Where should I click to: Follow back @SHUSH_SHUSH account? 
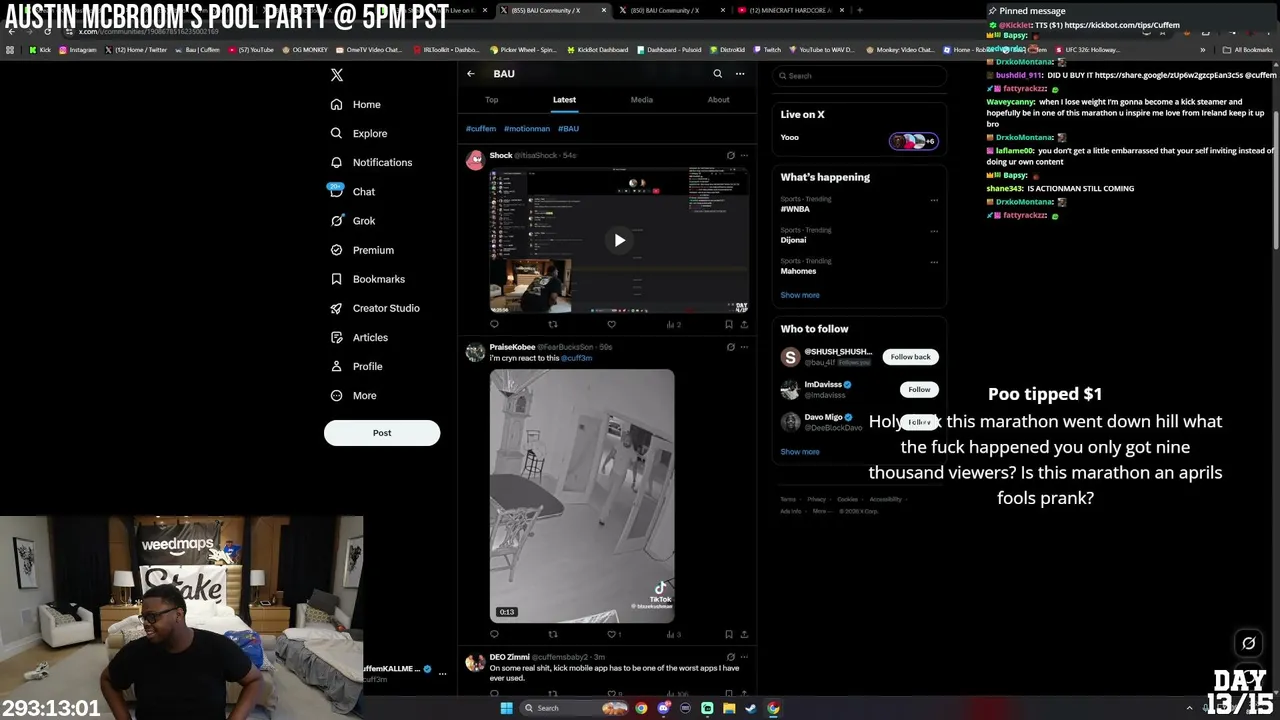pyautogui.click(x=910, y=357)
